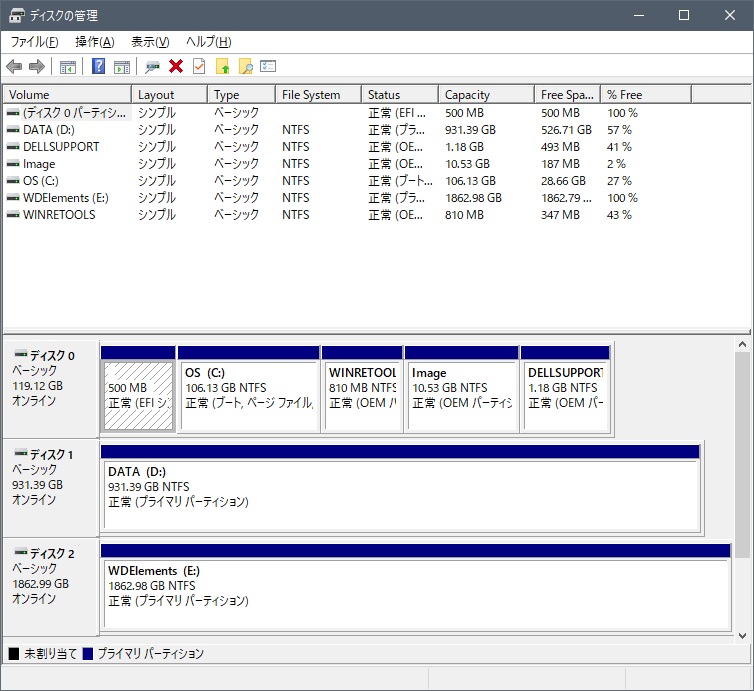Click the disk pane vertical scrollbar thumb
Viewport: 754px width, 691px height.
[x=742, y=454]
